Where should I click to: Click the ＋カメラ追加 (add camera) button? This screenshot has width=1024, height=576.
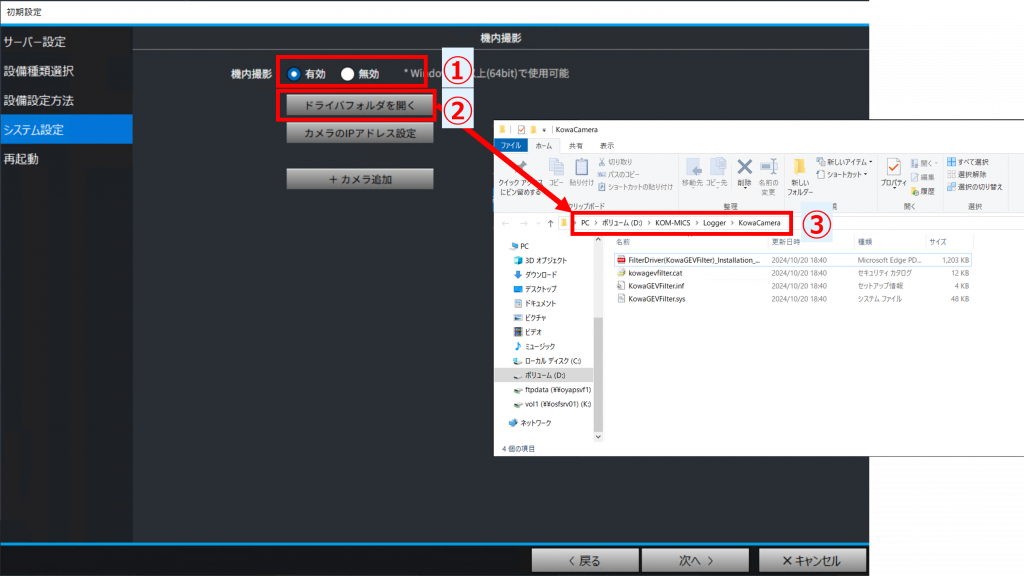[x=359, y=179]
